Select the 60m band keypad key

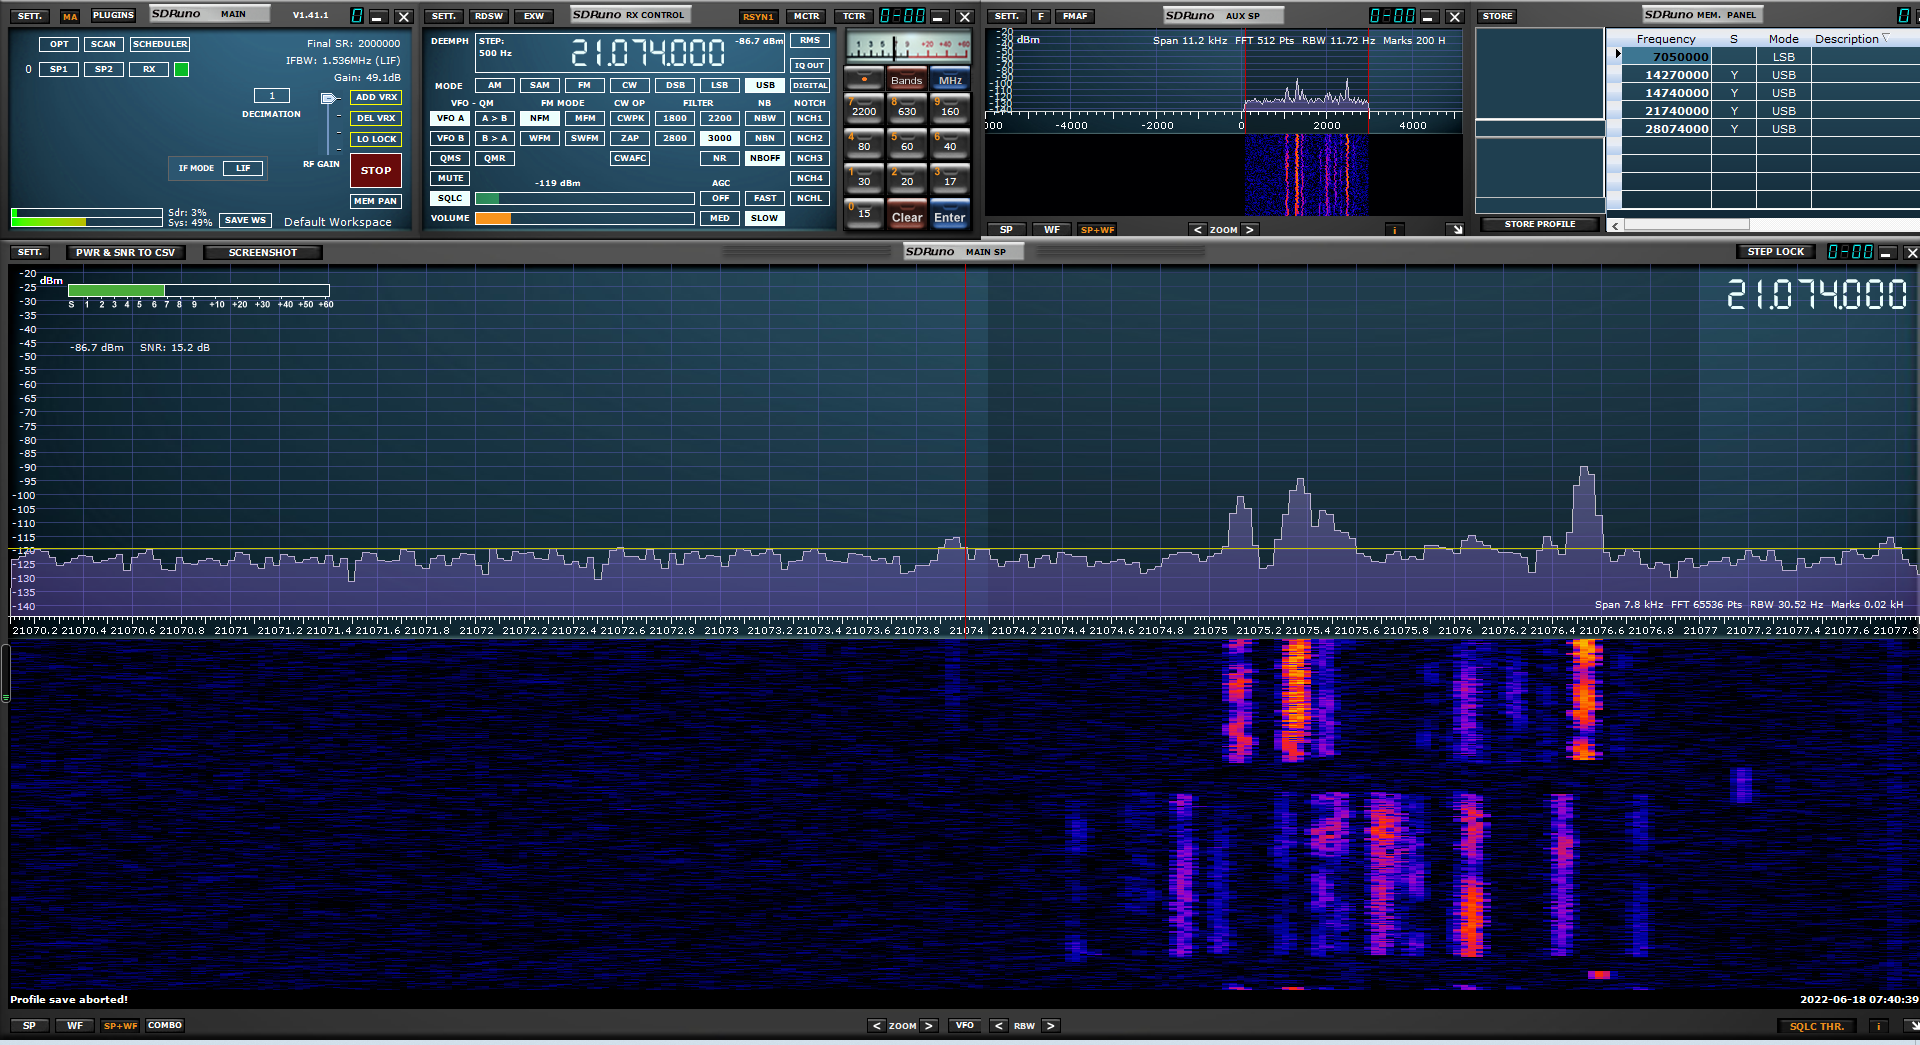(x=907, y=143)
